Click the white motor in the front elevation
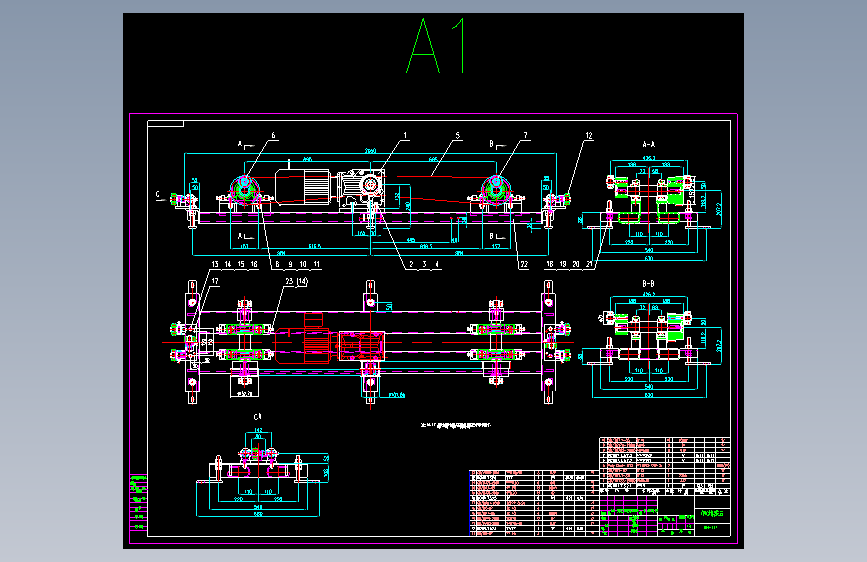This screenshot has width=867, height=562. click(x=303, y=186)
